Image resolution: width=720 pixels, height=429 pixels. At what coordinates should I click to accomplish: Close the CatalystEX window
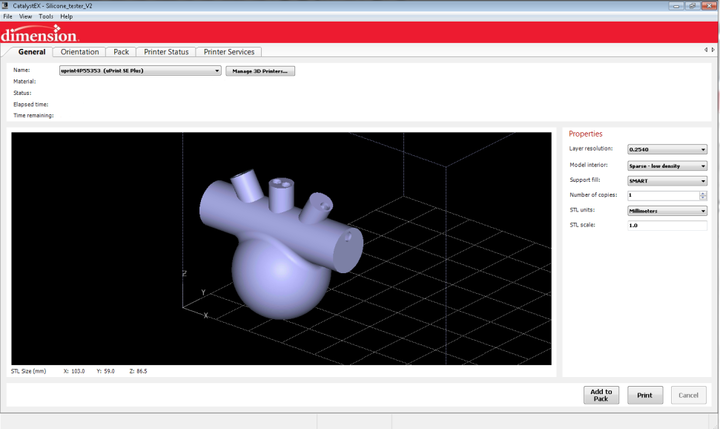[709, 6]
